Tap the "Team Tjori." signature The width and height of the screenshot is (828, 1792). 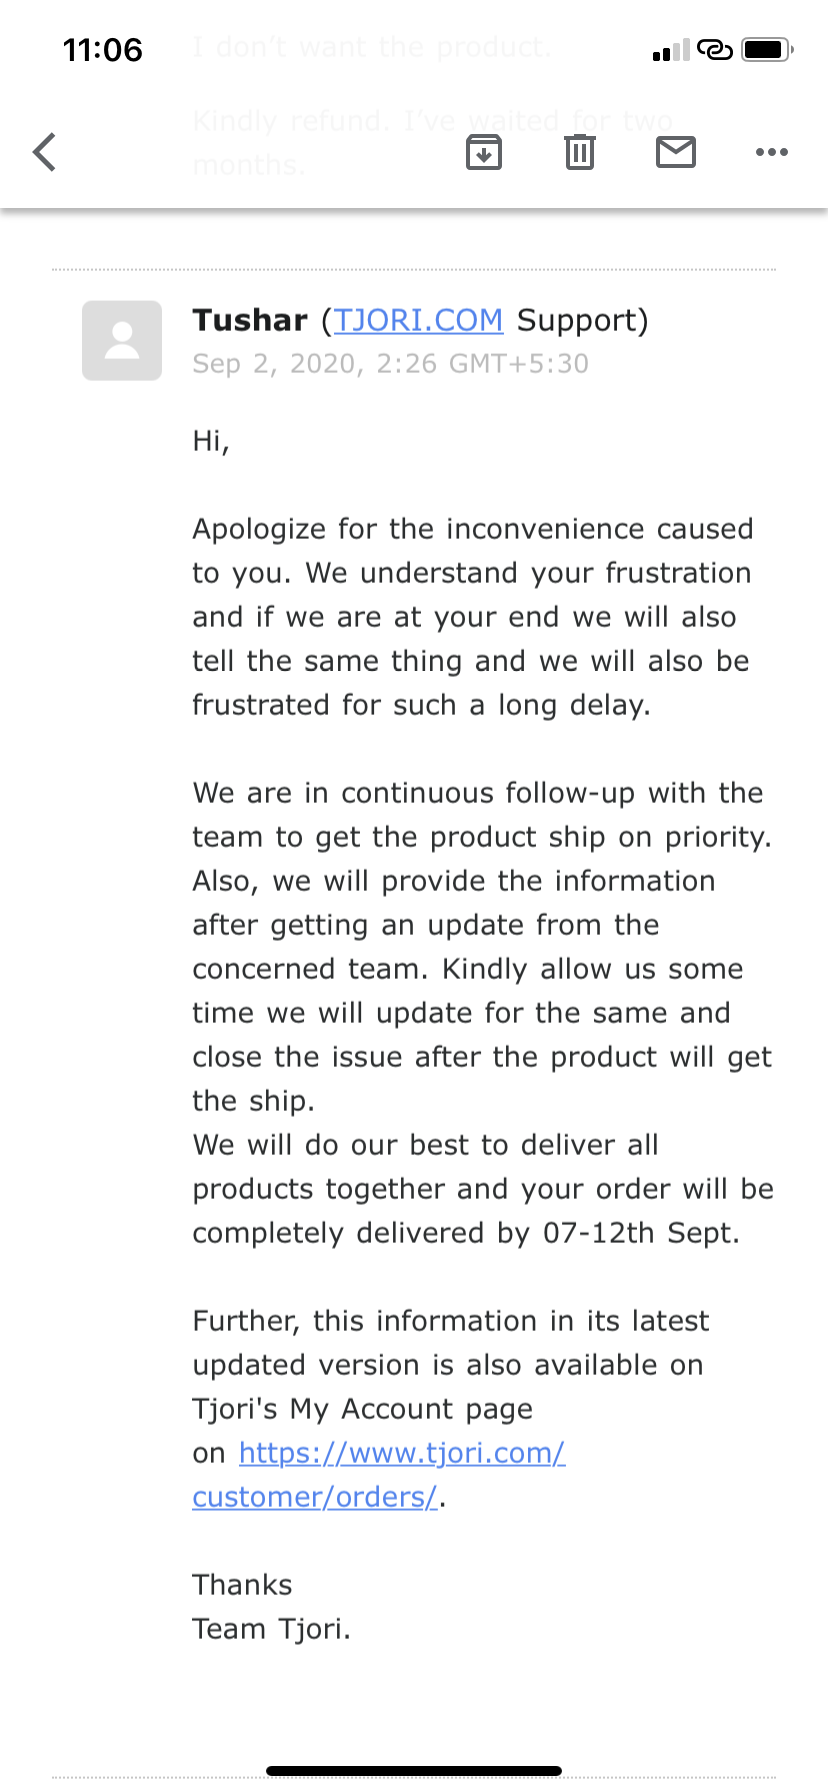(x=271, y=1629)
